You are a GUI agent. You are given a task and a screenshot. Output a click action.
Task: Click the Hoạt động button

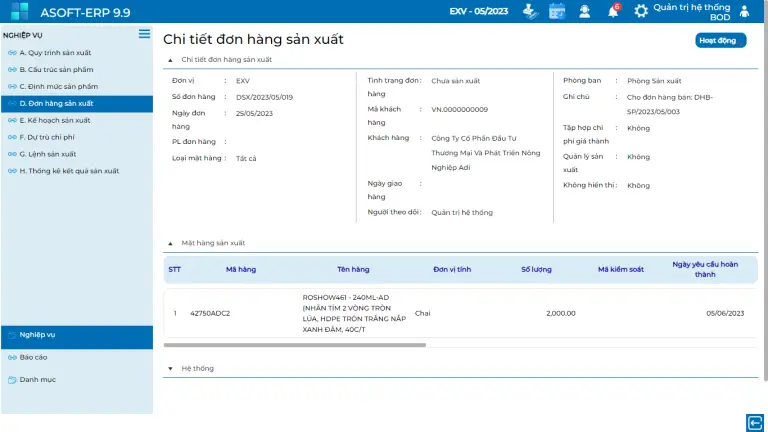(720, 41)
